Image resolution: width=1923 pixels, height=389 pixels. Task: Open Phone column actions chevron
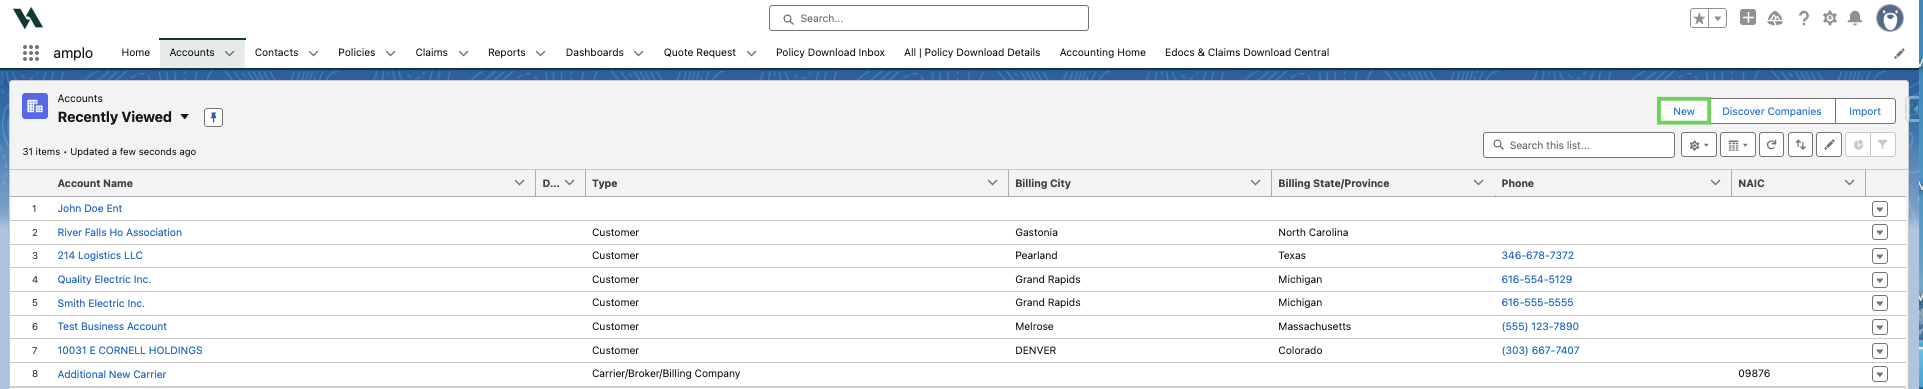1715,183
